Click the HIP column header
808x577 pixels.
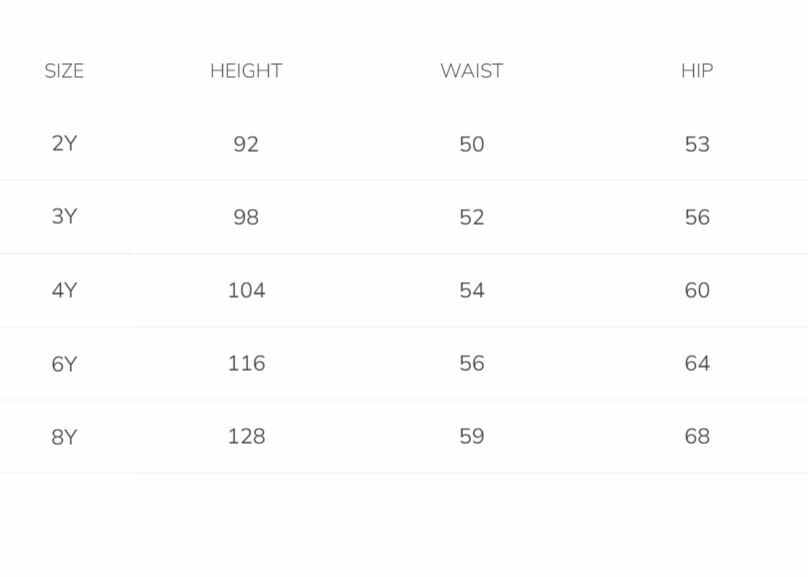tap(697, 71)
